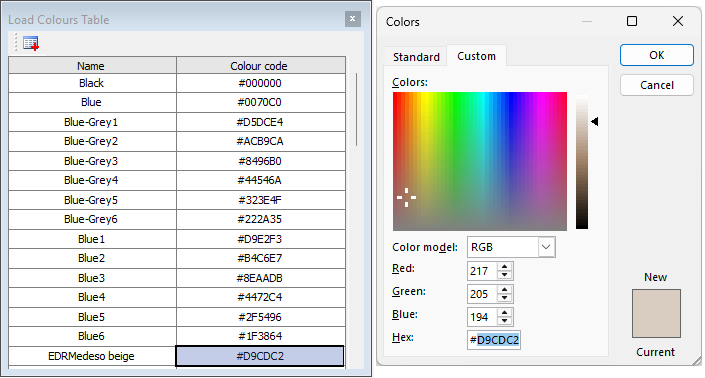Select the Black name cell

(x=92, y=83)
